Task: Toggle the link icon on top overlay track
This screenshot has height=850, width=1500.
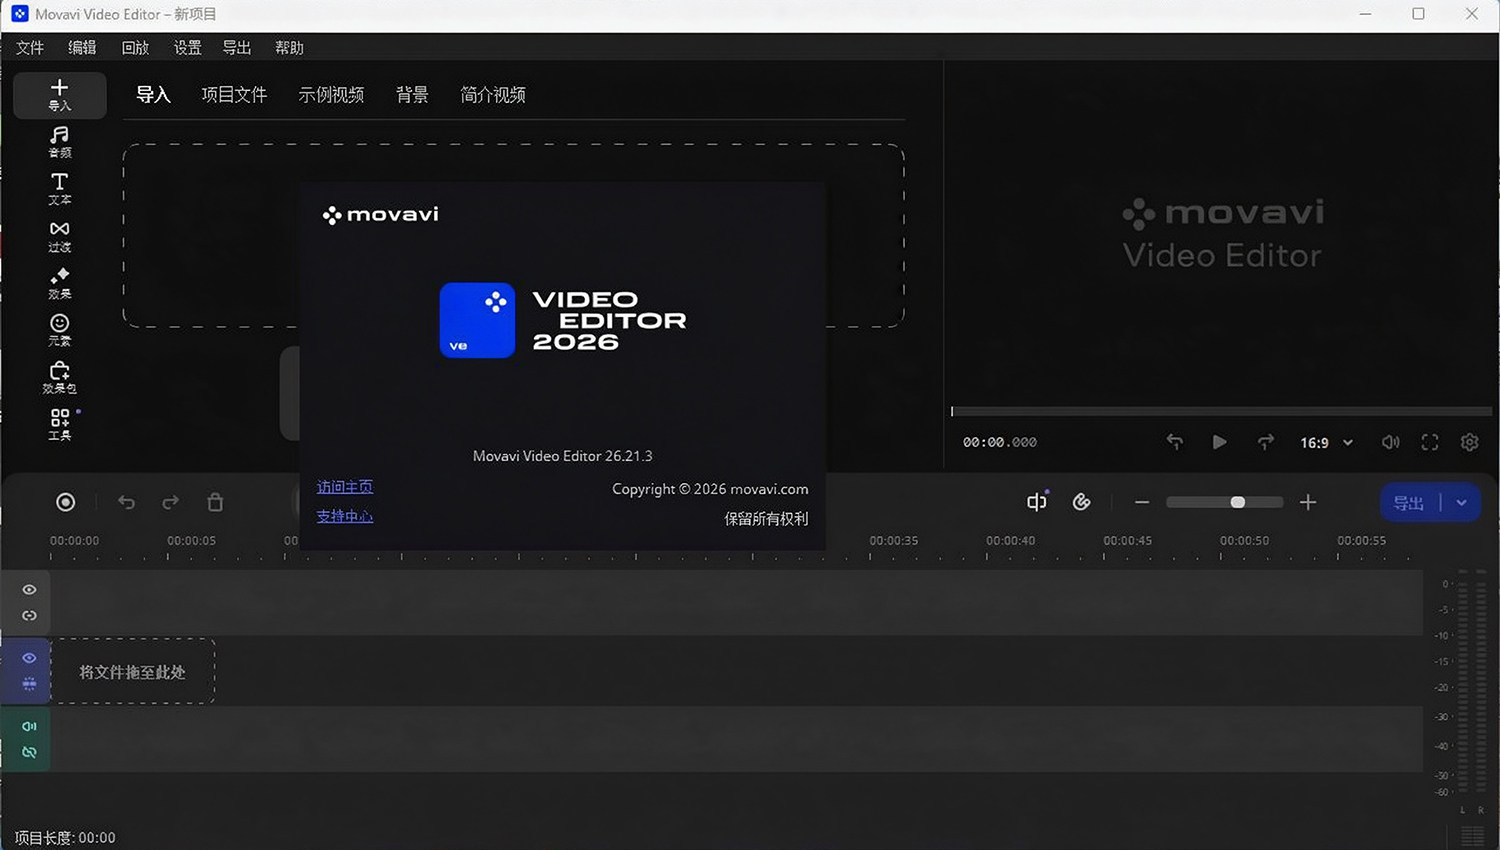Action: (29, 616)
